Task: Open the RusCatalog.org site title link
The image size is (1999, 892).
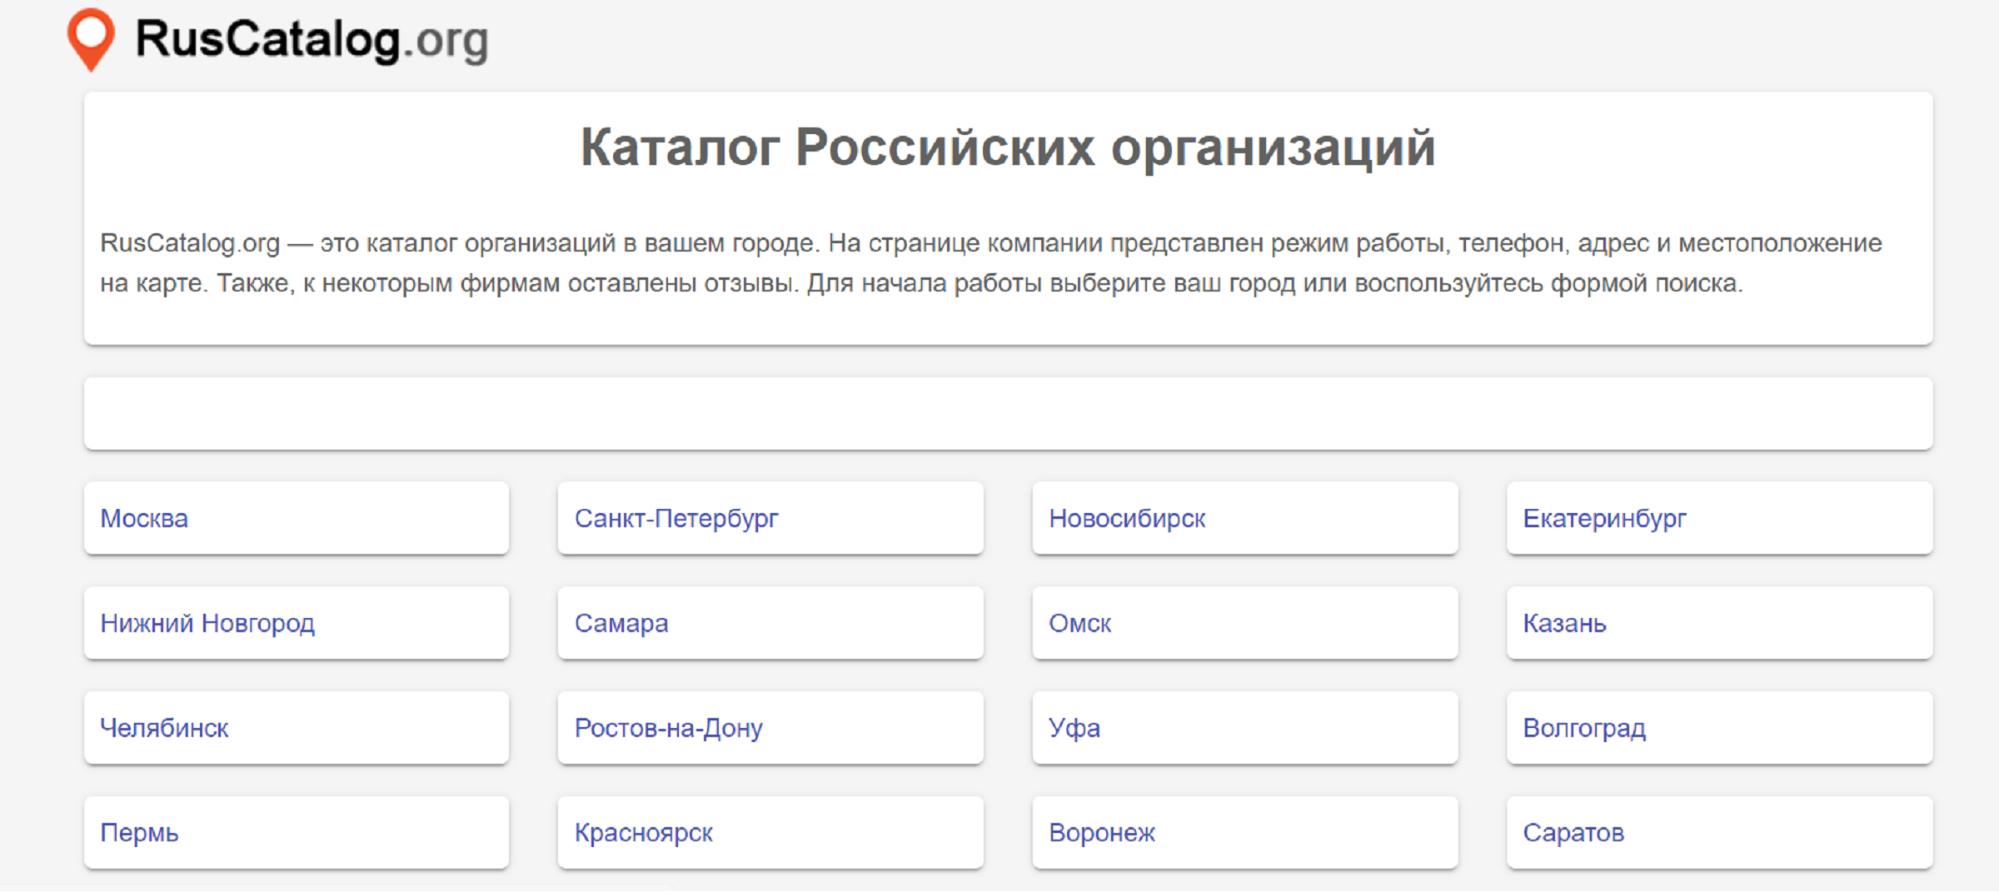Action: (x=311, y=40)
